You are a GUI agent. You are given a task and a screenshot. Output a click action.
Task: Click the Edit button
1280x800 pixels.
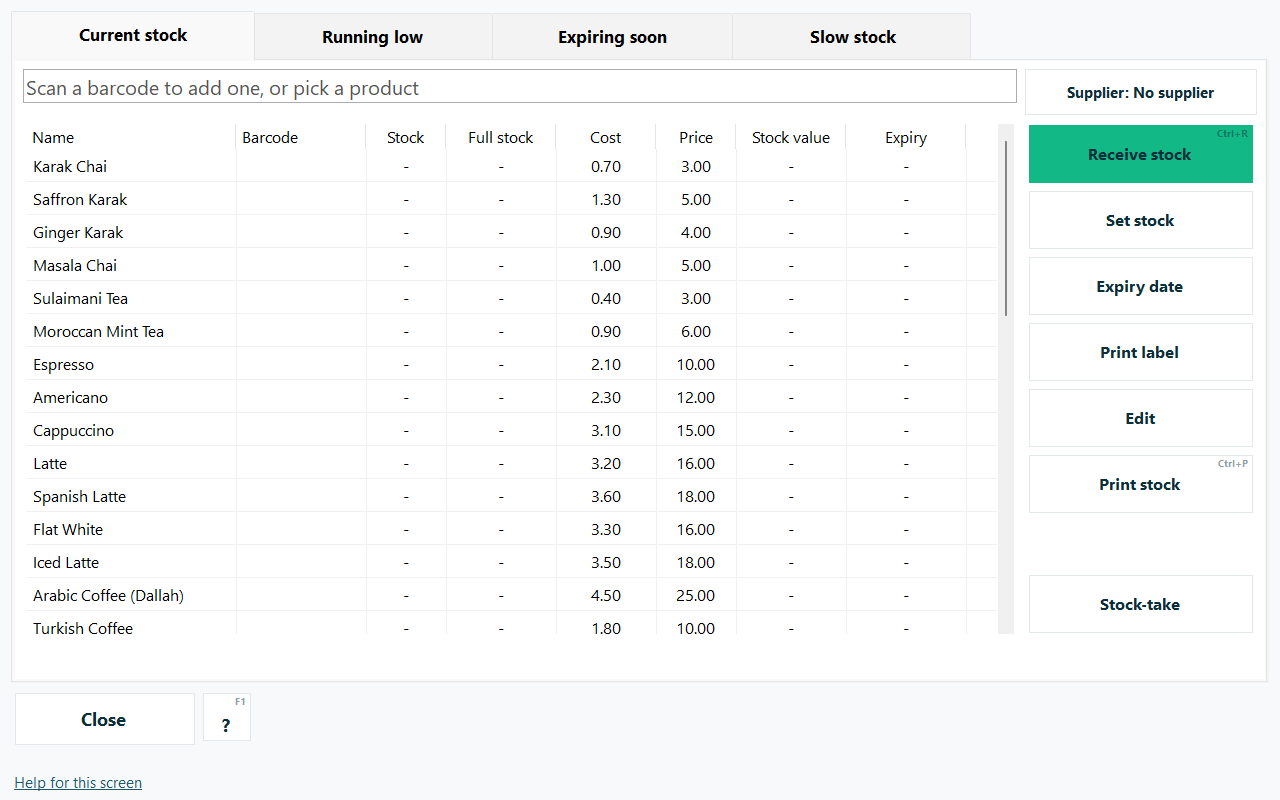[1140, 418]
